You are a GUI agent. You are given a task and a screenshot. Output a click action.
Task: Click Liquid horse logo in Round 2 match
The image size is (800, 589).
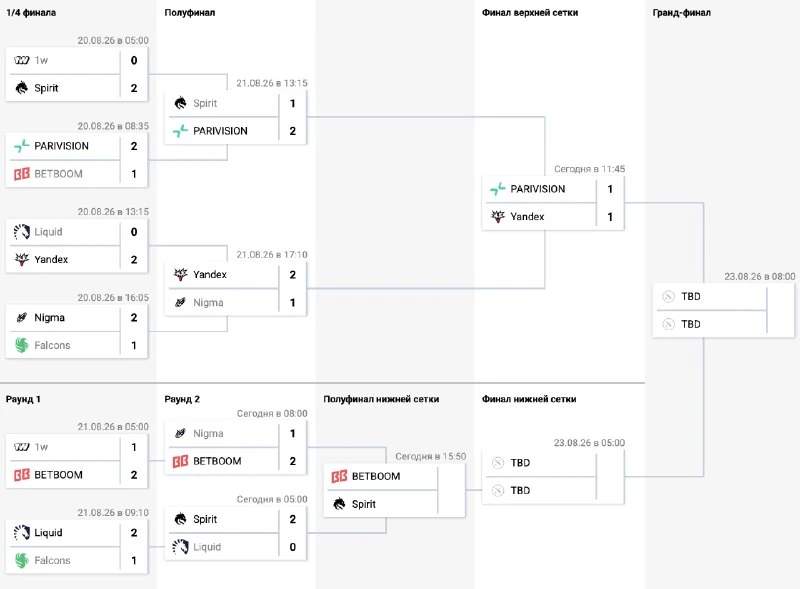[x=181, y=547]
